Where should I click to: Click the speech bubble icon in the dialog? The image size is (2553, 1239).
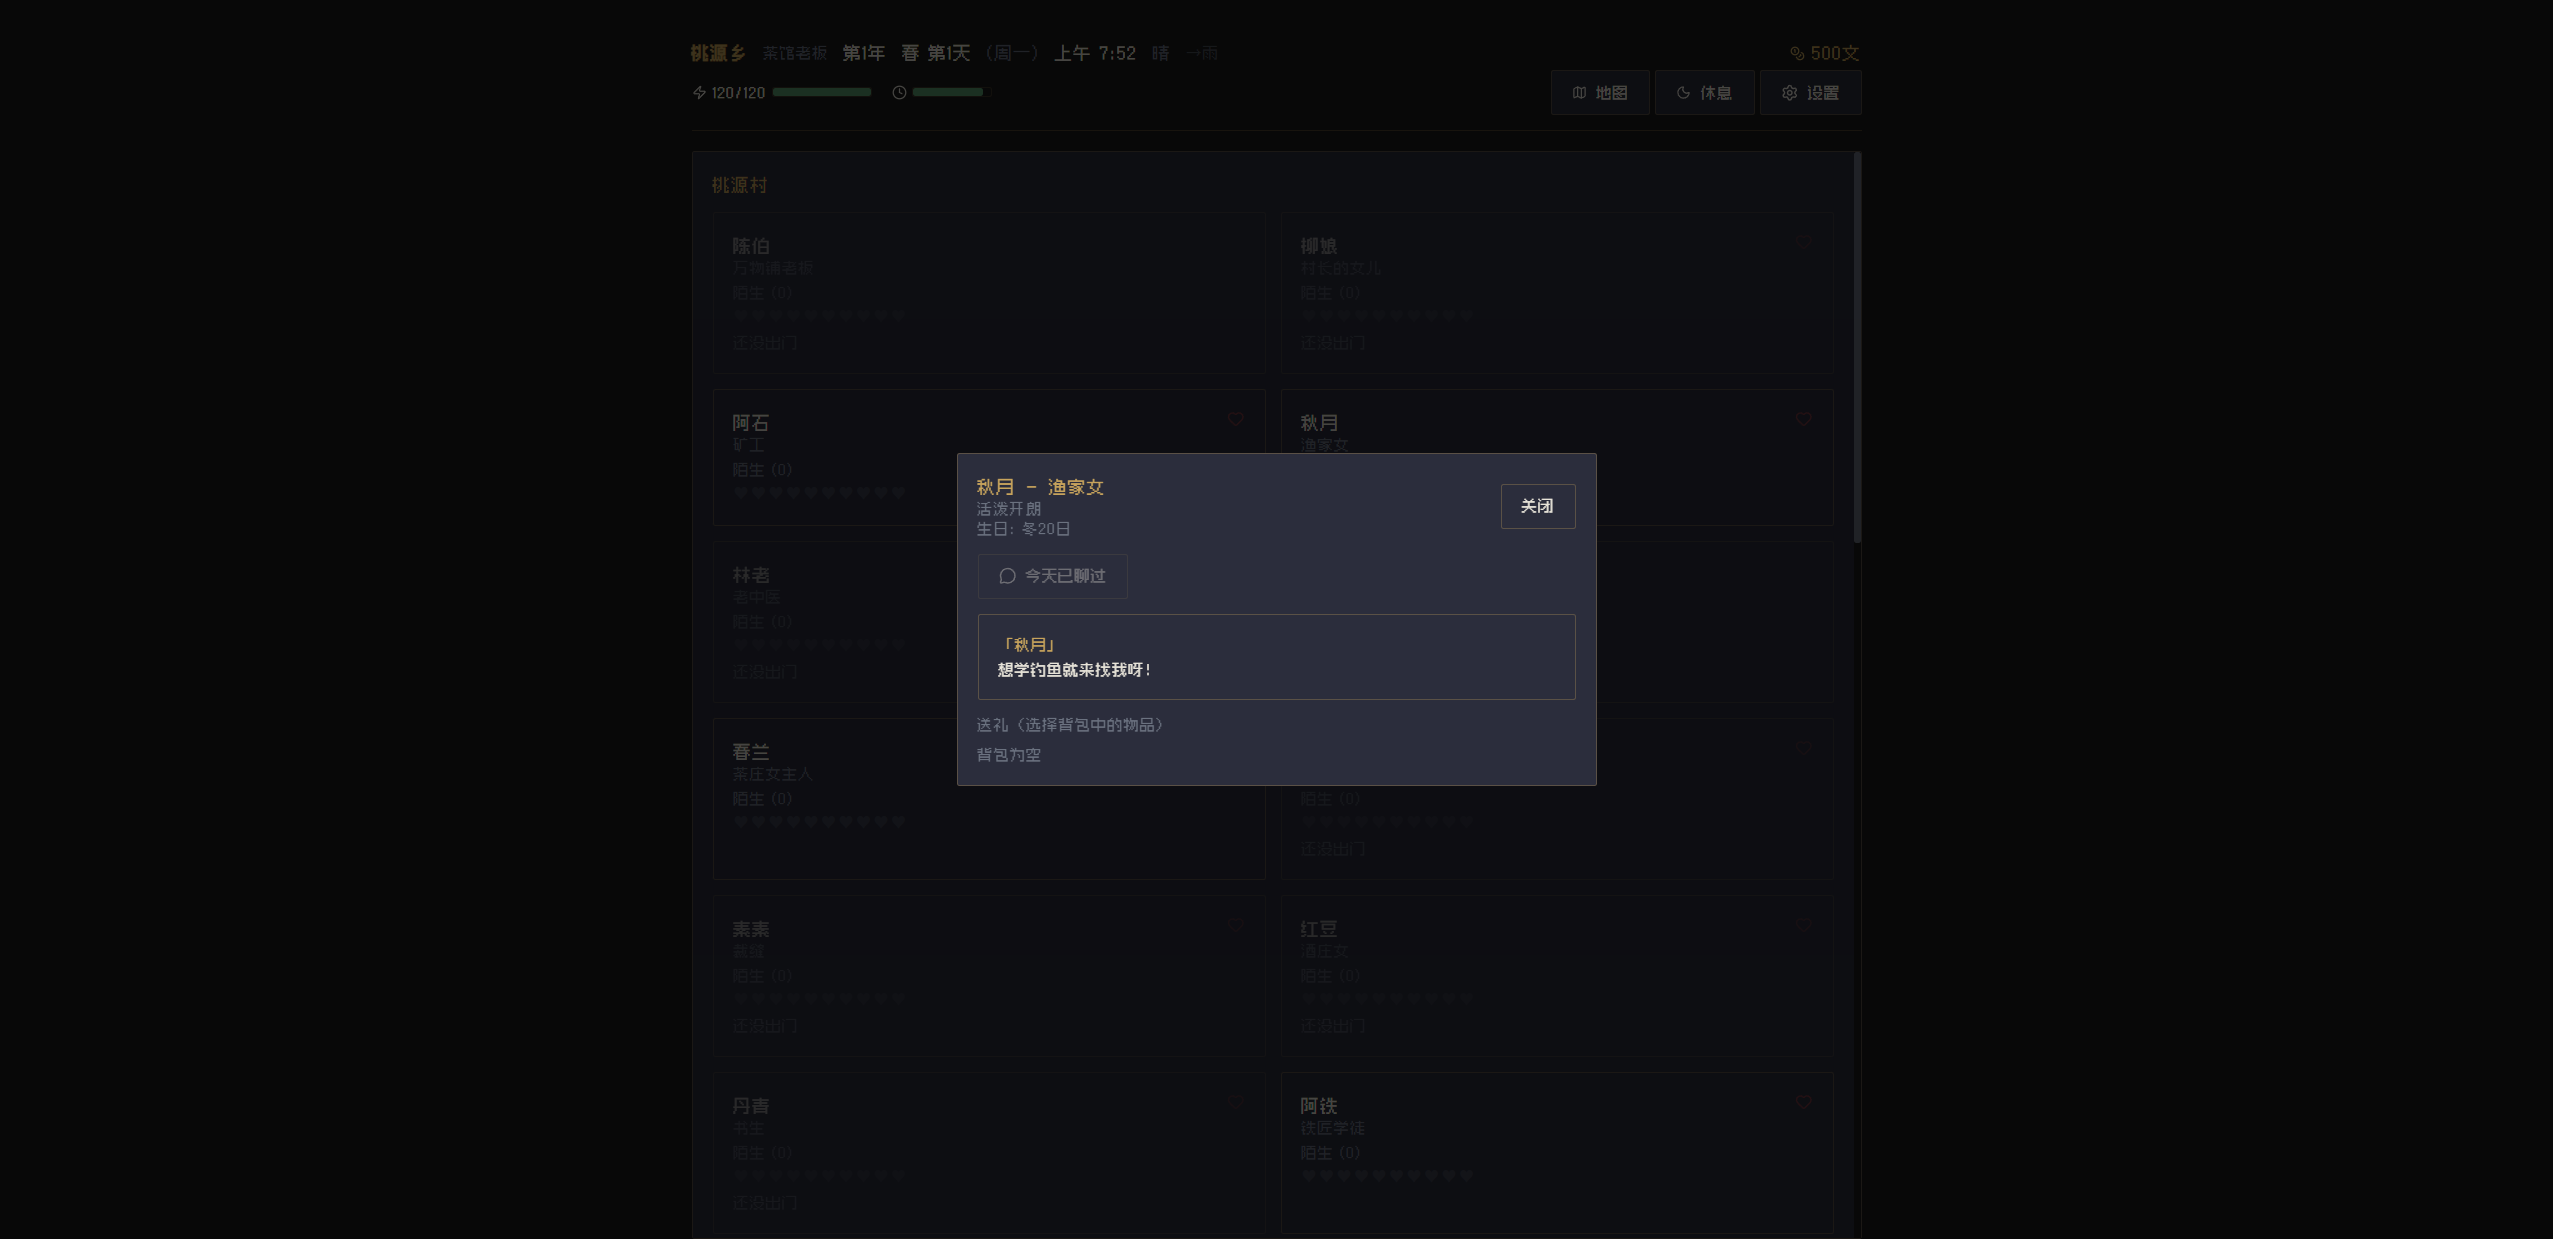tap(1007, 576)
